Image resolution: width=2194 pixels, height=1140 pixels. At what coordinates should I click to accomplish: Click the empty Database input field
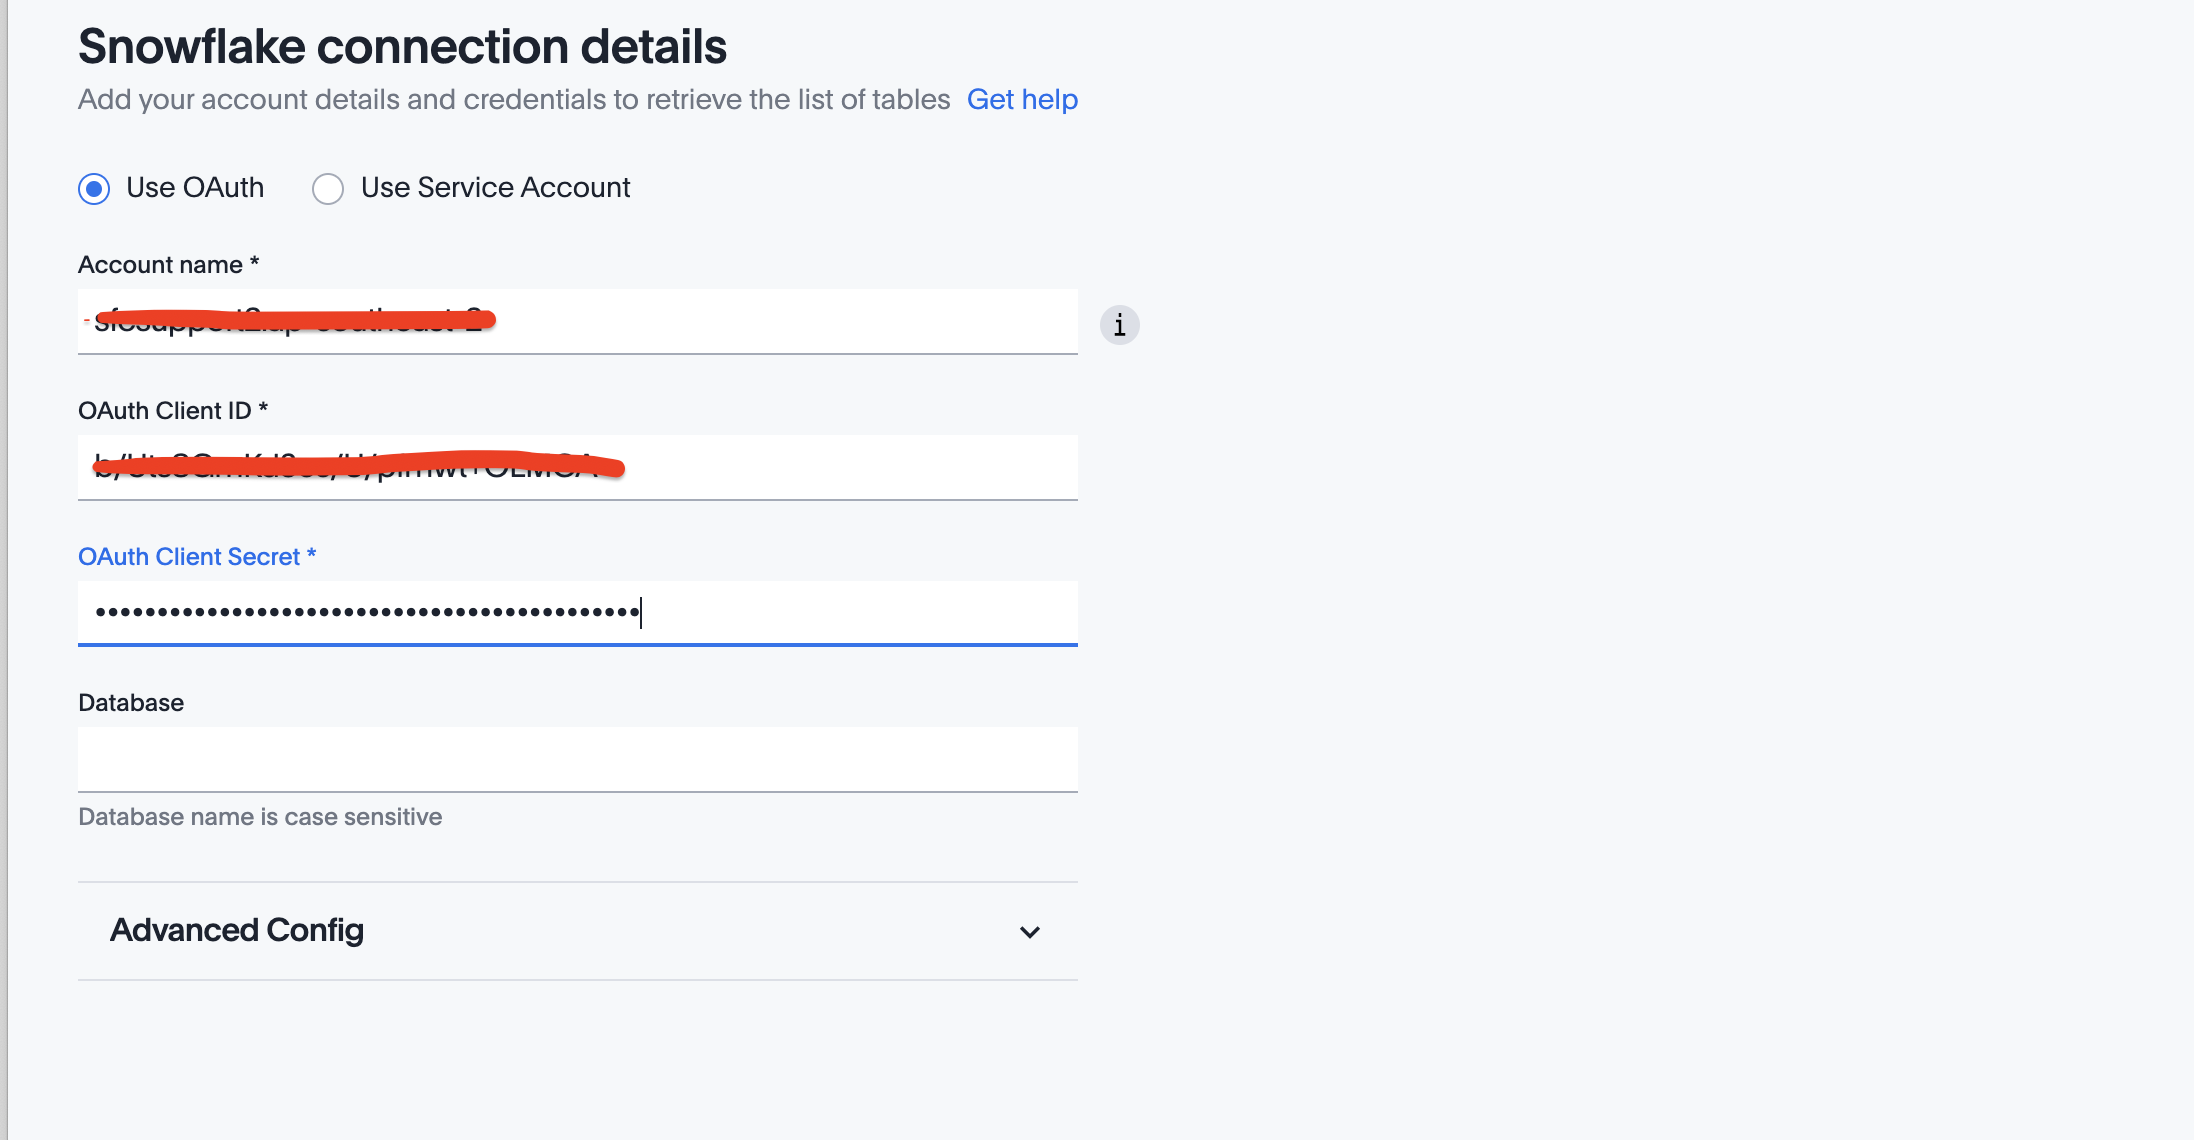(x=578, y=759)
